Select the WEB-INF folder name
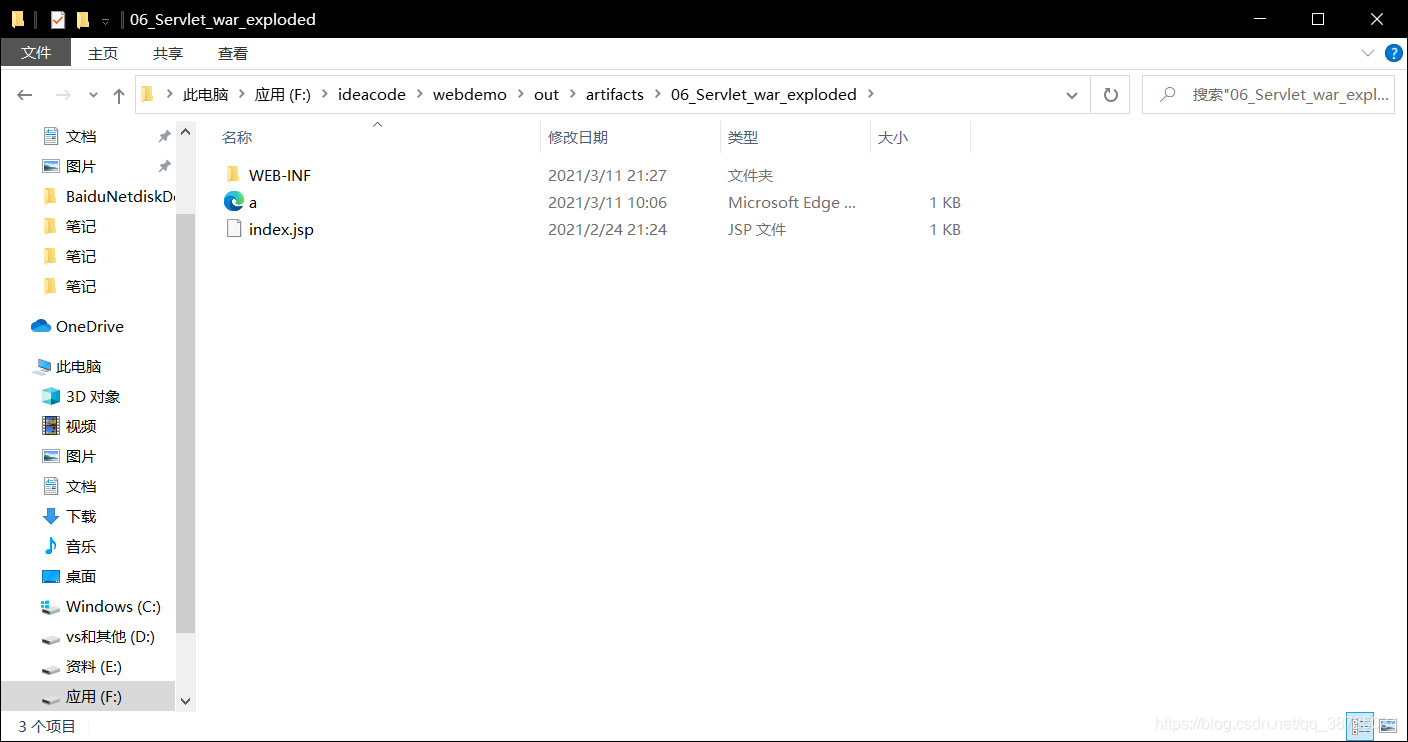This screenshot has width=1408, height=742. pos(280,175)
